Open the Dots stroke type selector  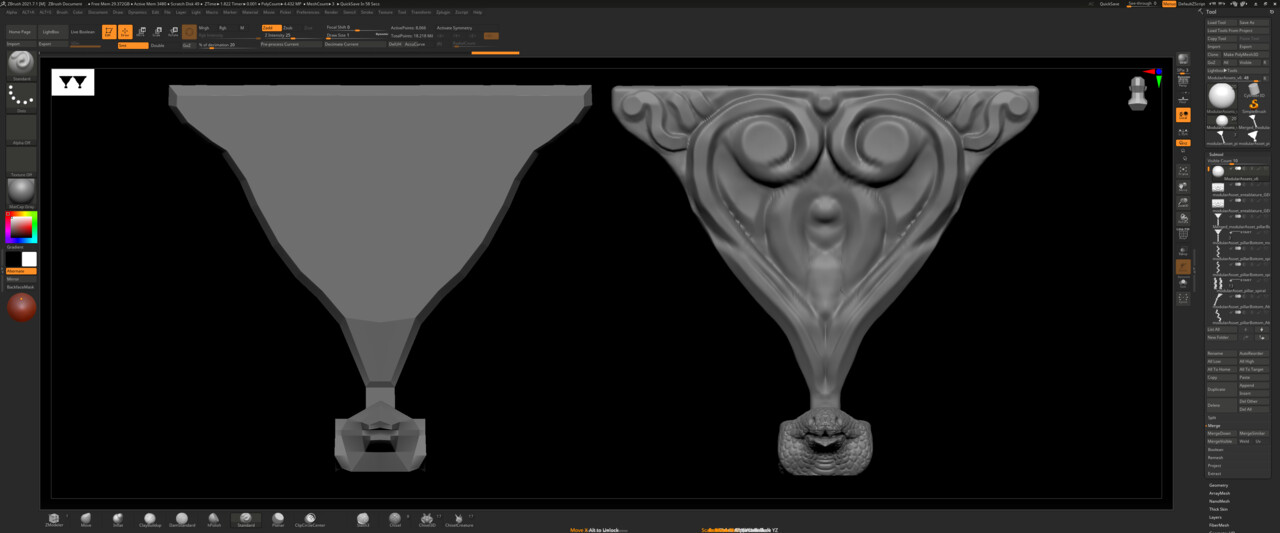click(21, 98)
